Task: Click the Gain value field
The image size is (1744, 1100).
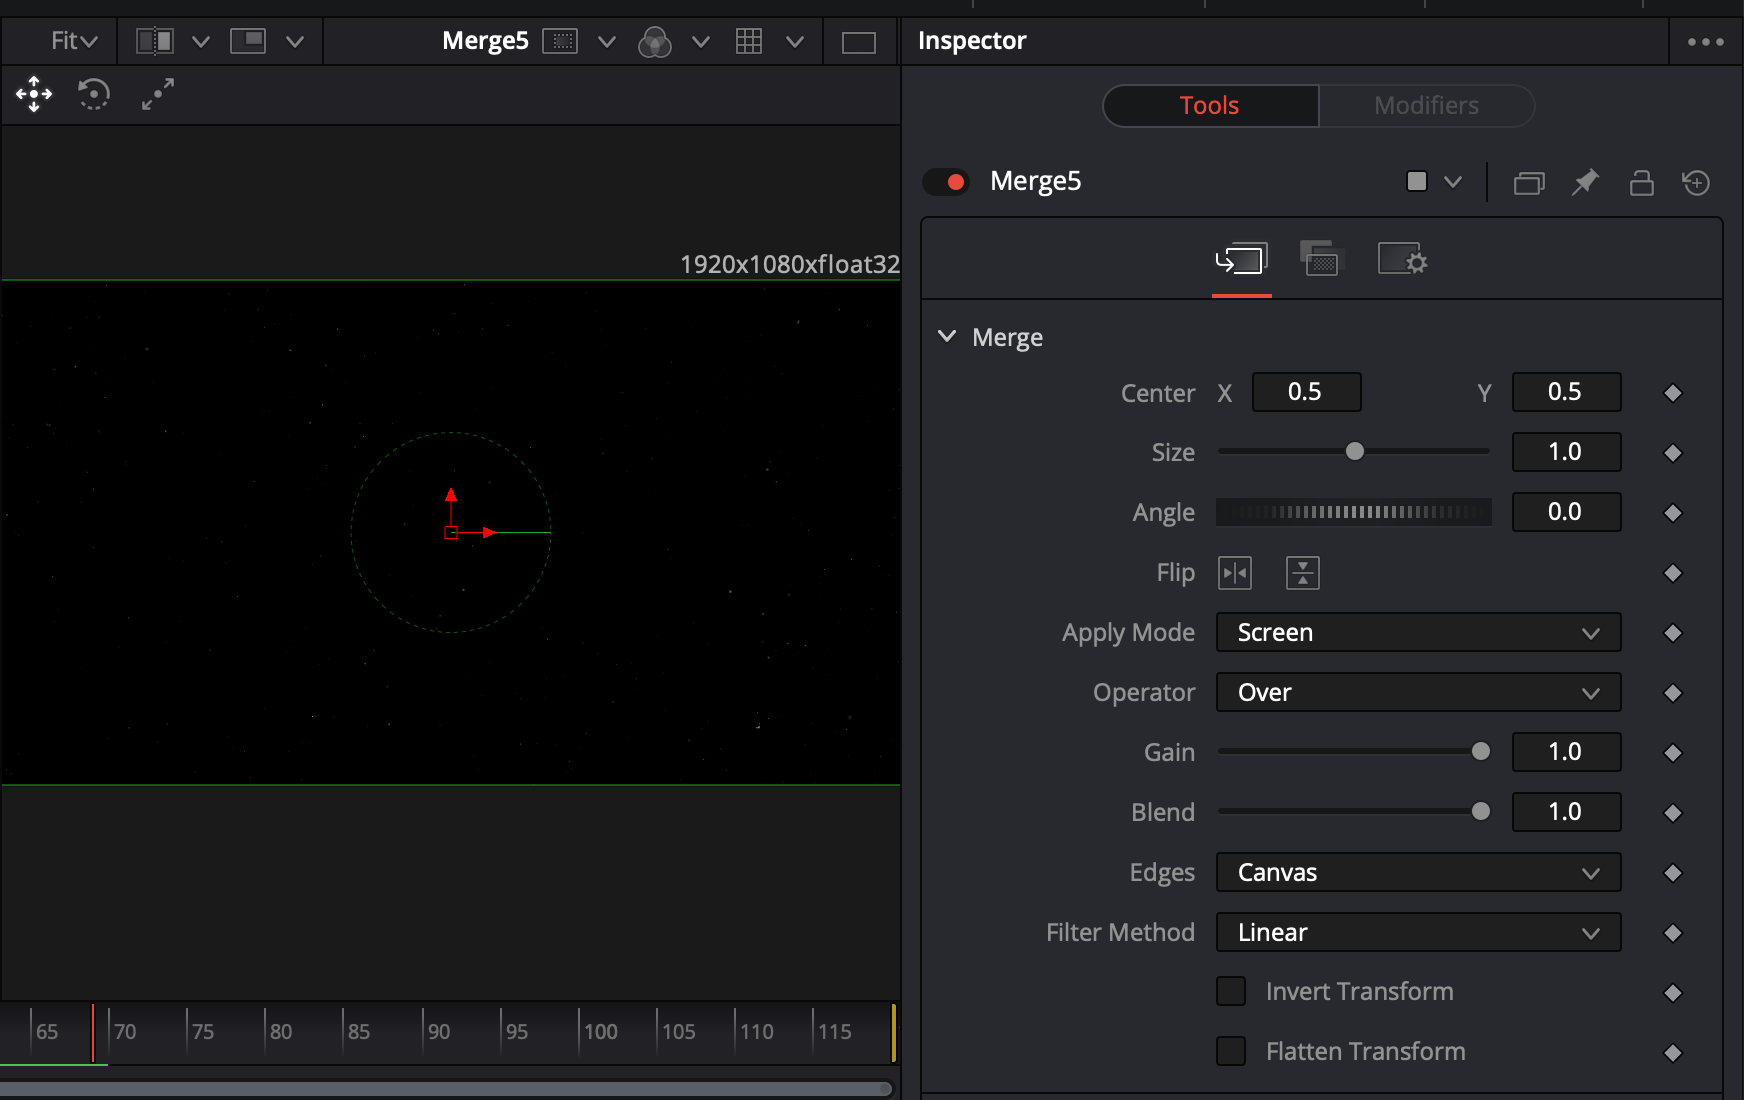Action: tap(1566, 752)
